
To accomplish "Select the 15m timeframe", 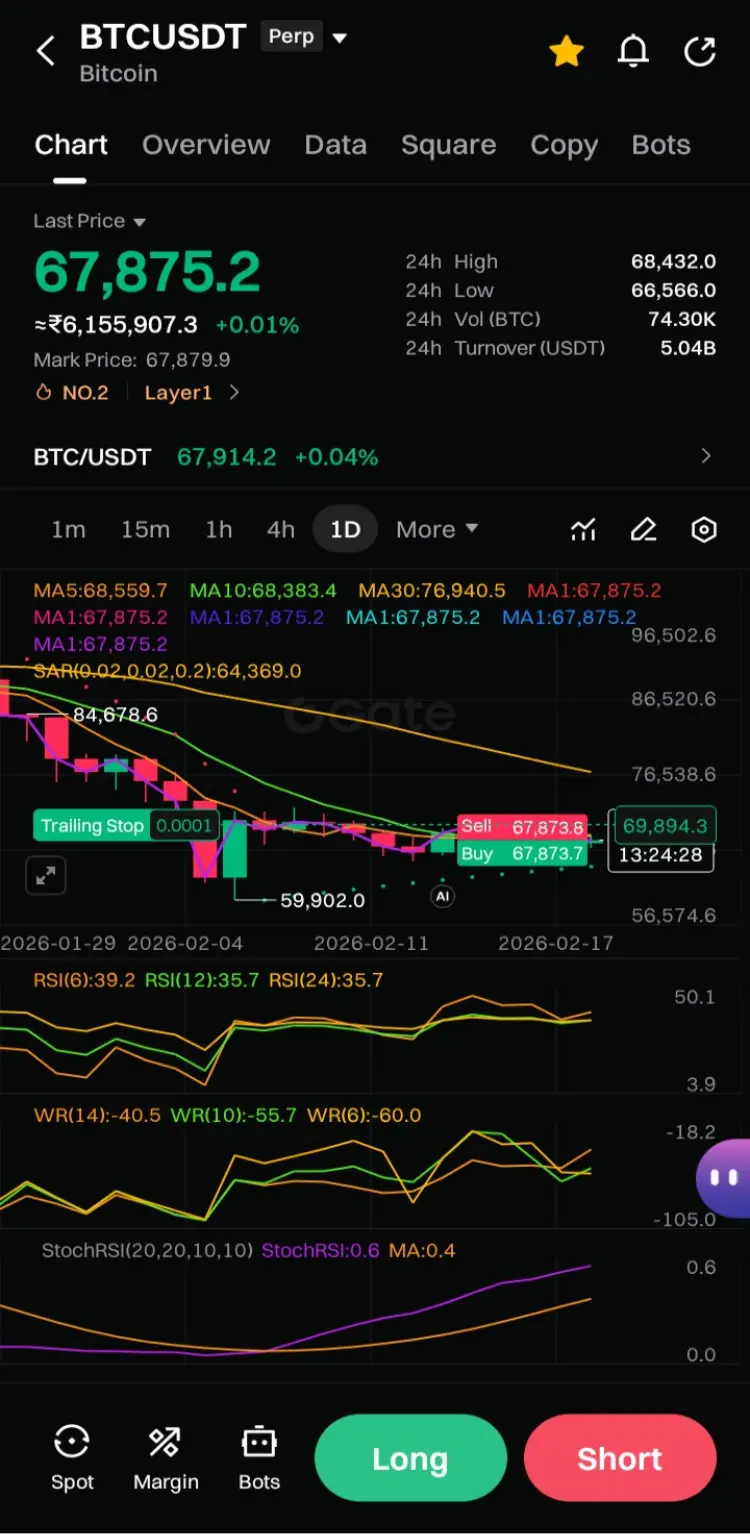I will tap(145, 530).
